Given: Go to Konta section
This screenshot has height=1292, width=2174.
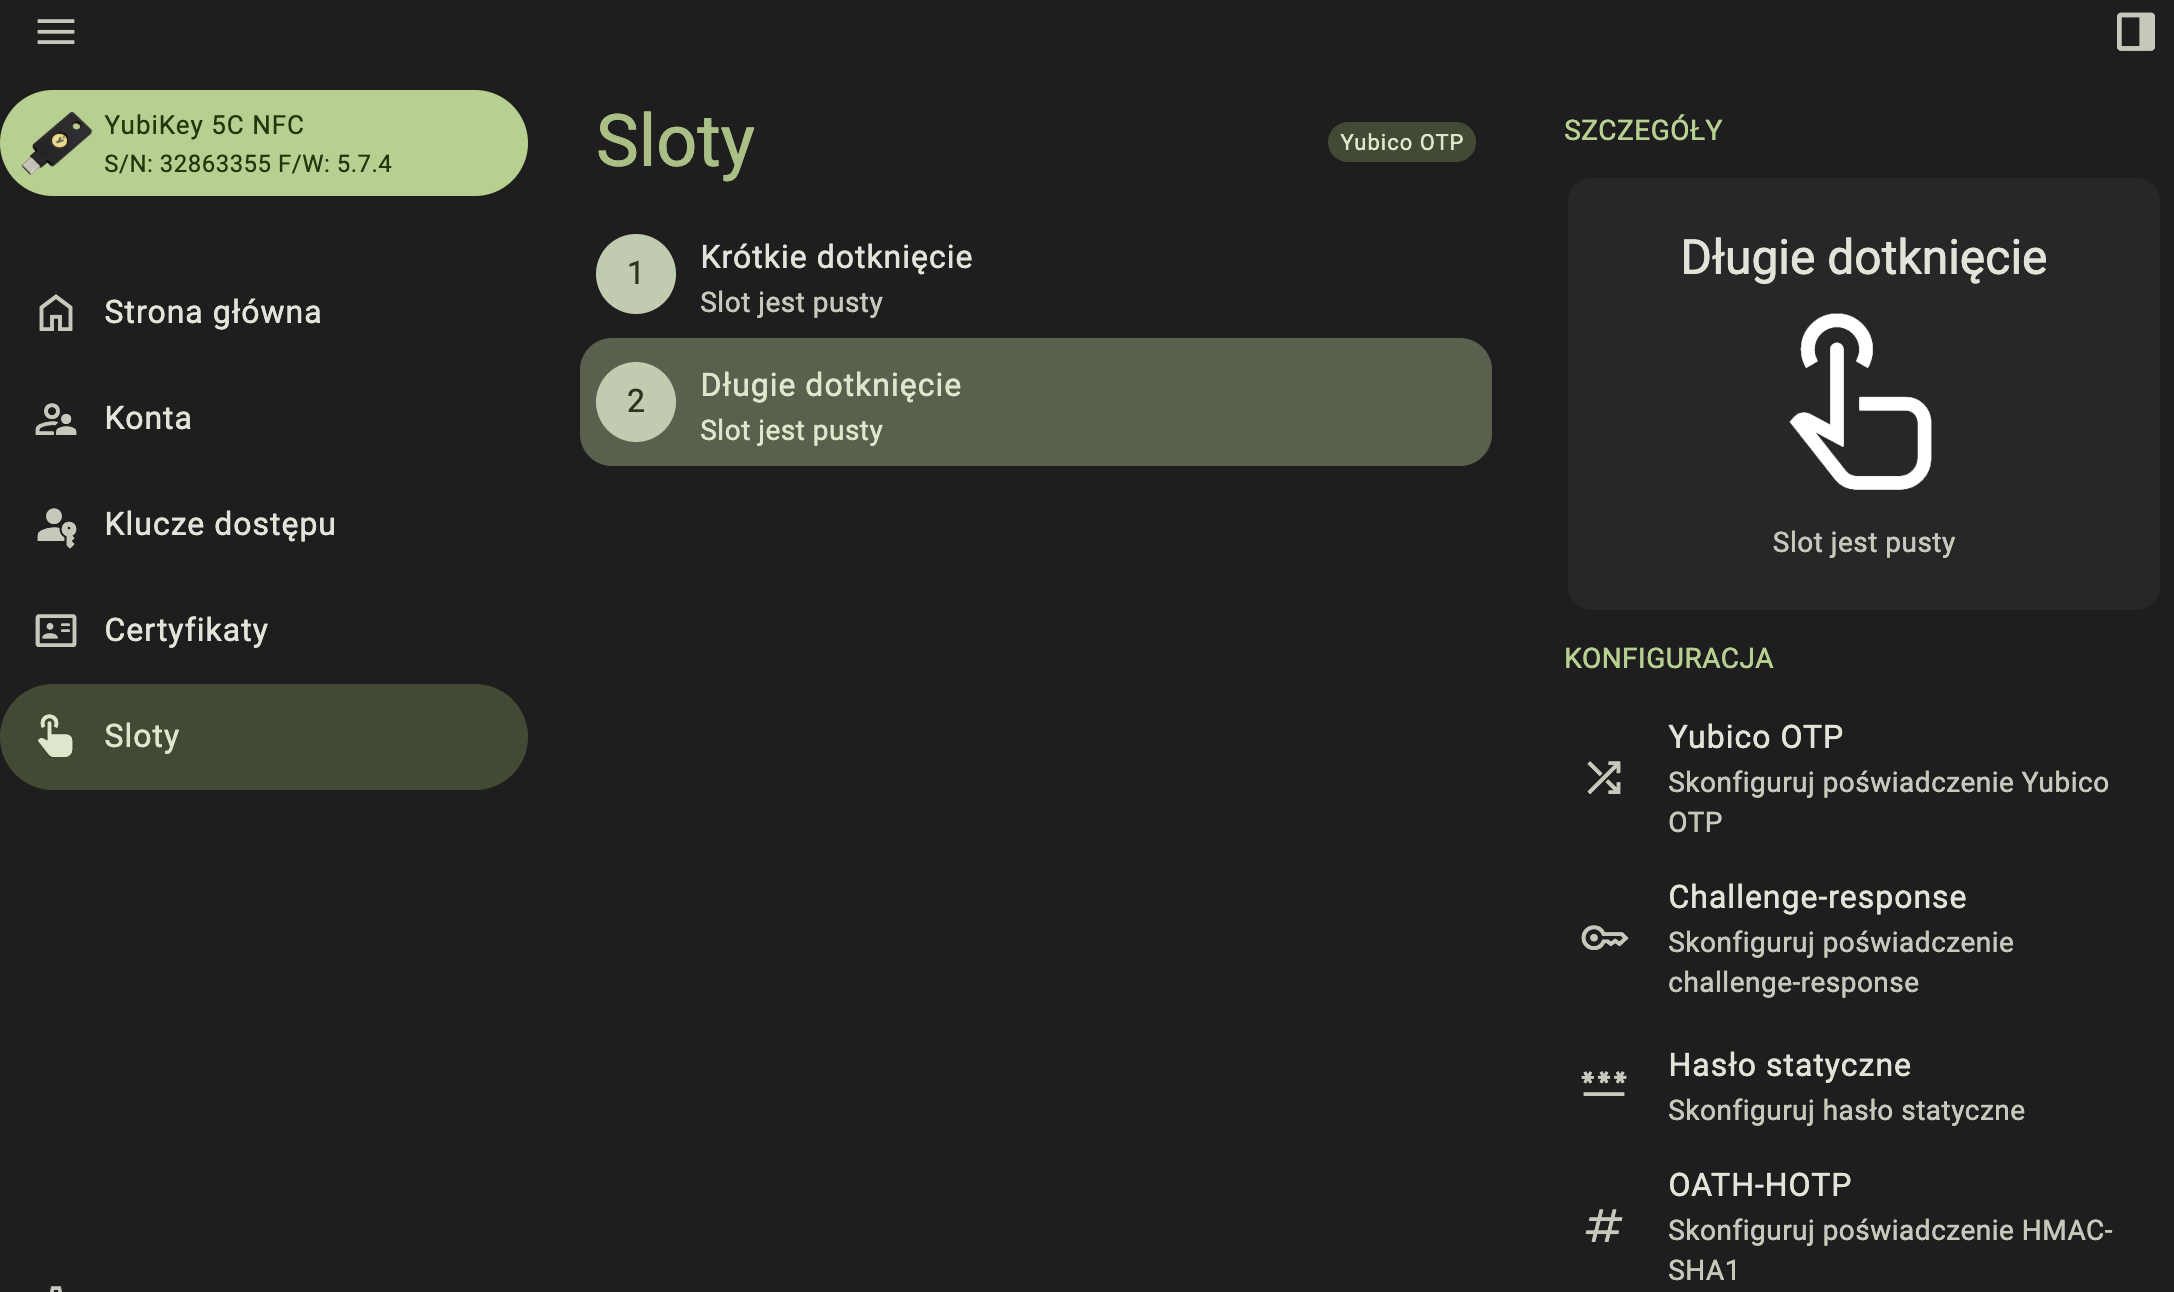Looking at the screenshot, I should [264, 418].
